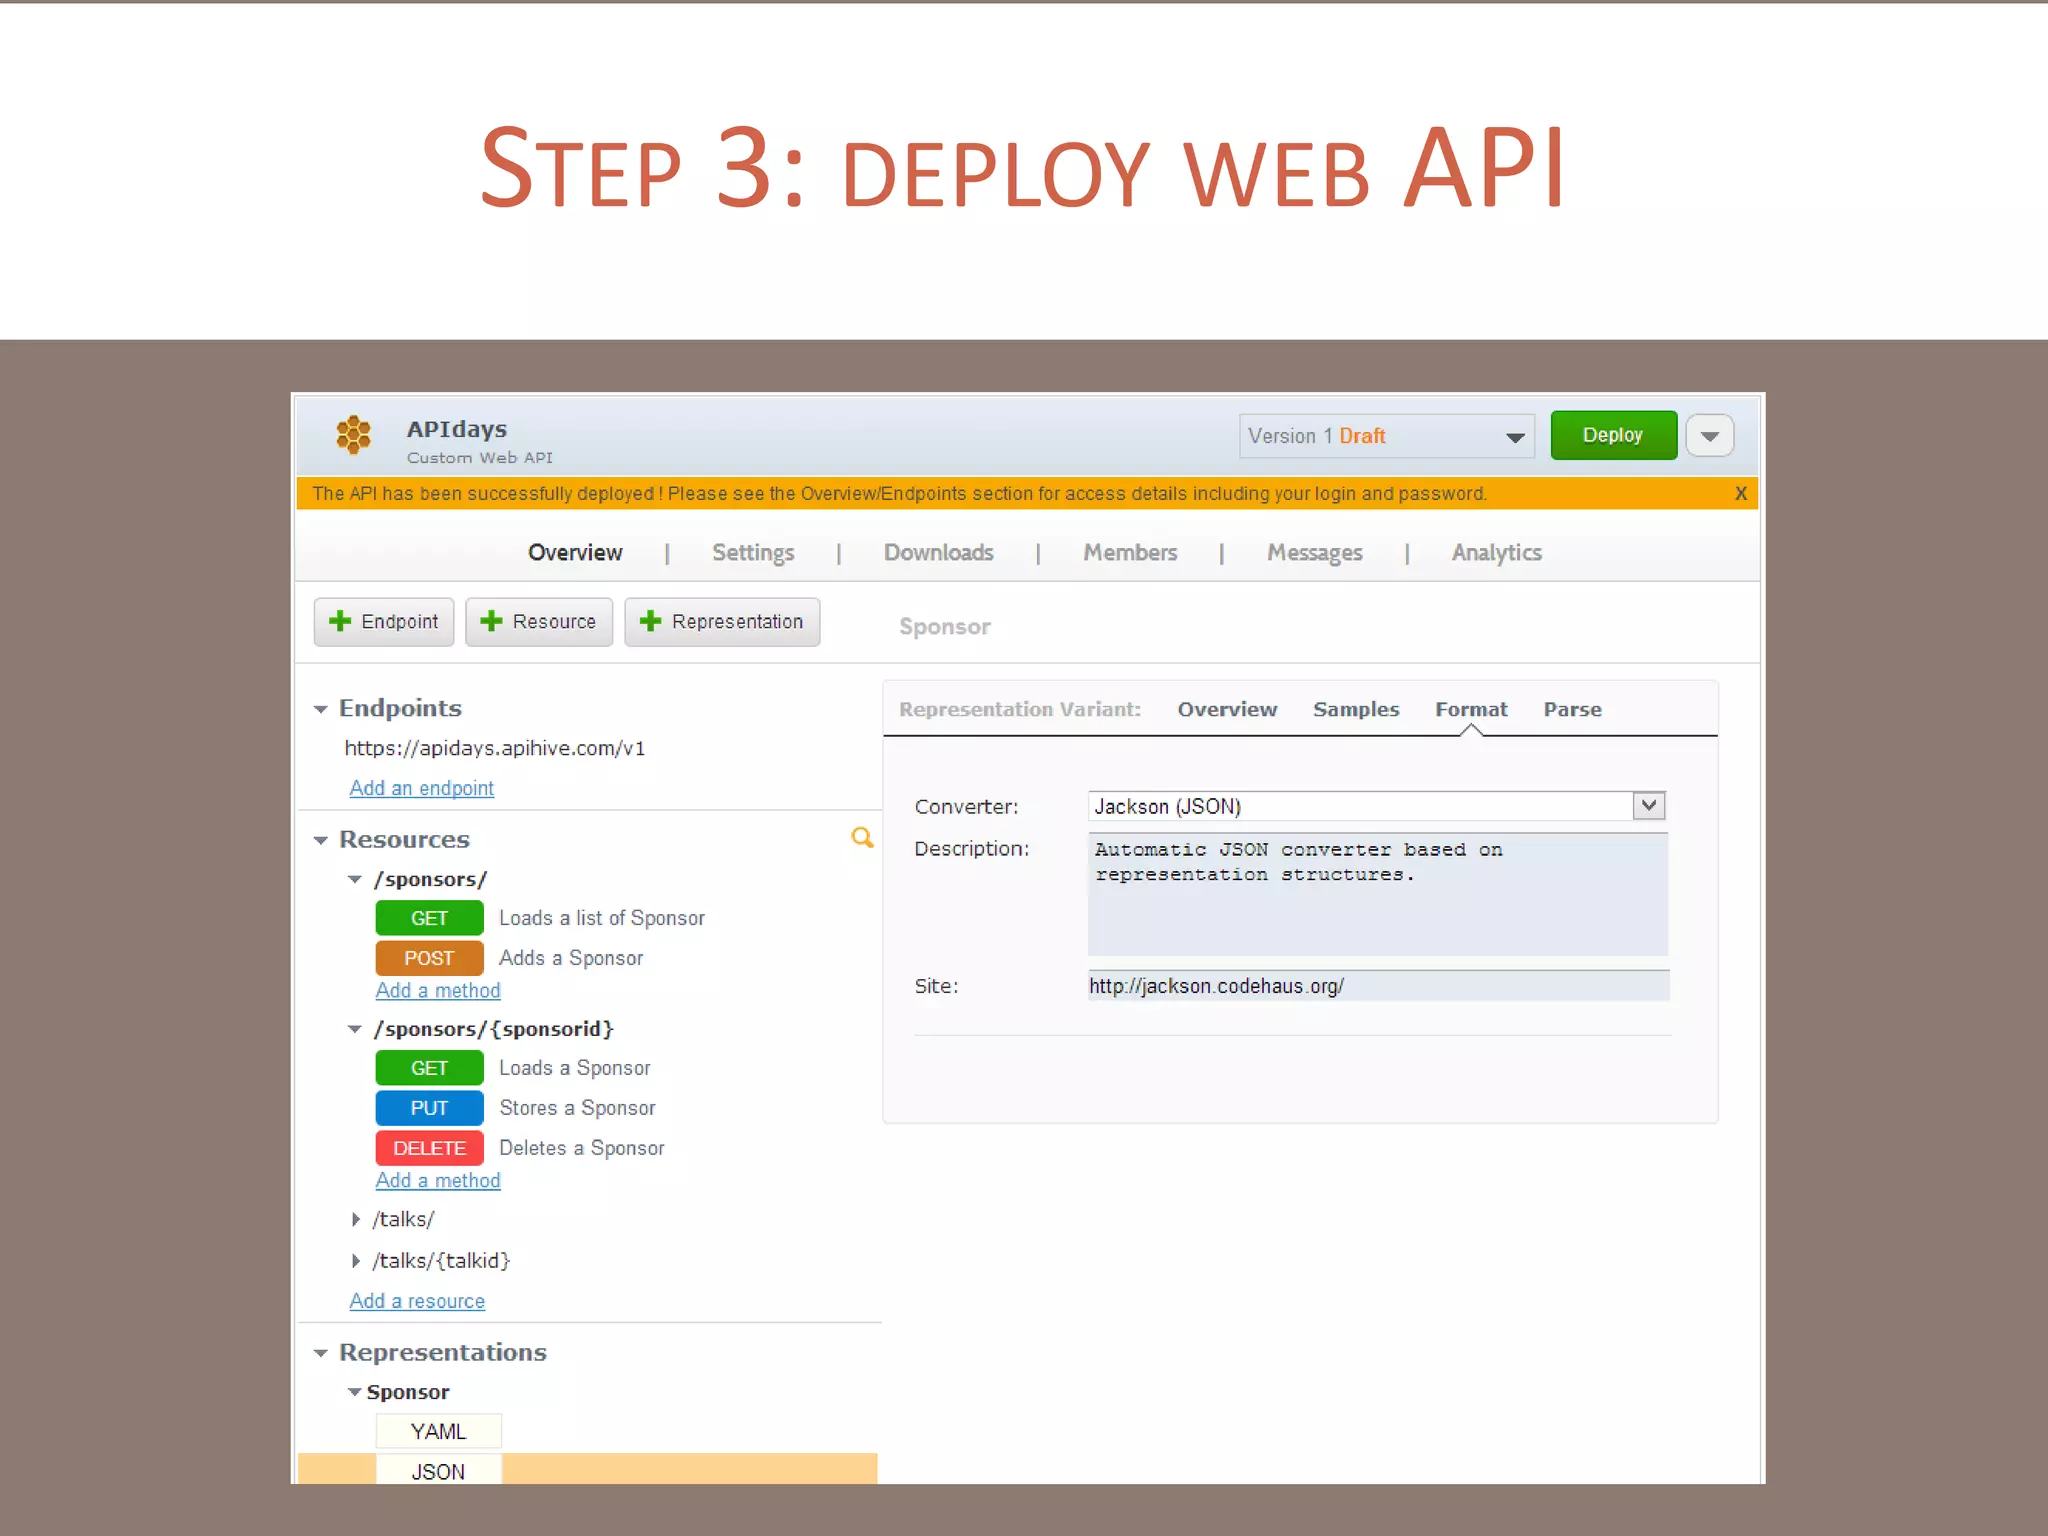Open the dropdown arrow next to Deploy
The width and height of the screenshot is (2048, 1536).
(1710, 436)
